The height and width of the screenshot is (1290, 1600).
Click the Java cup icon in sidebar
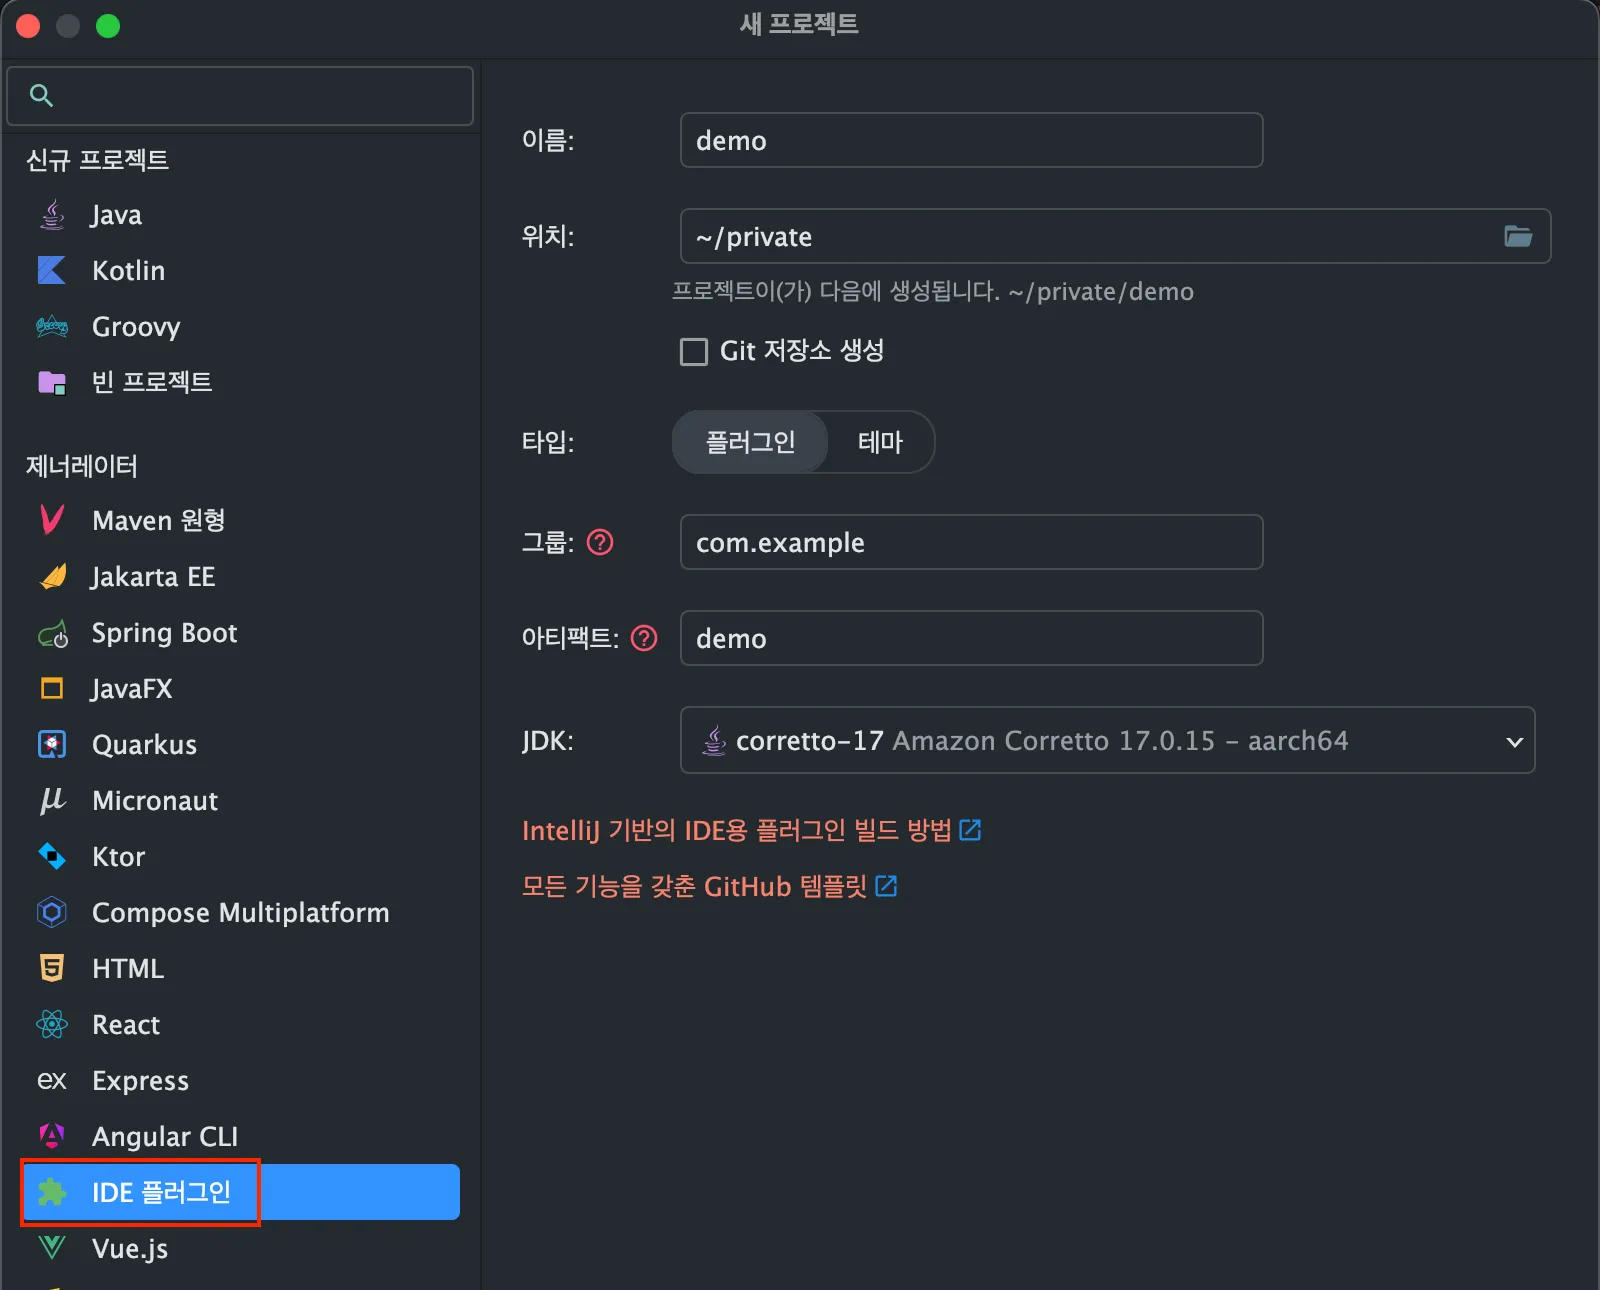[x=52, y=214]
